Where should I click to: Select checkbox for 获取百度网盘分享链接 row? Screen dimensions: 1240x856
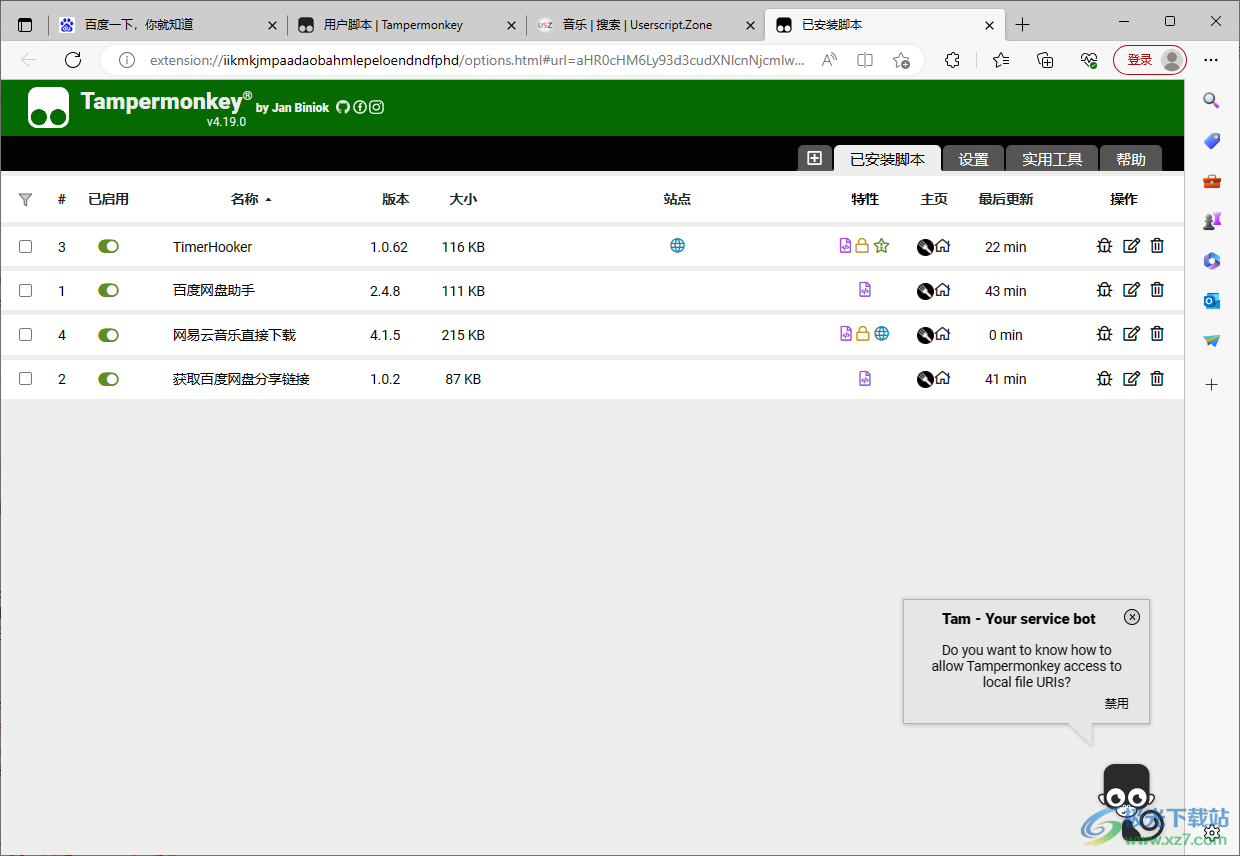pyautogui.click(x=26, y=378)
